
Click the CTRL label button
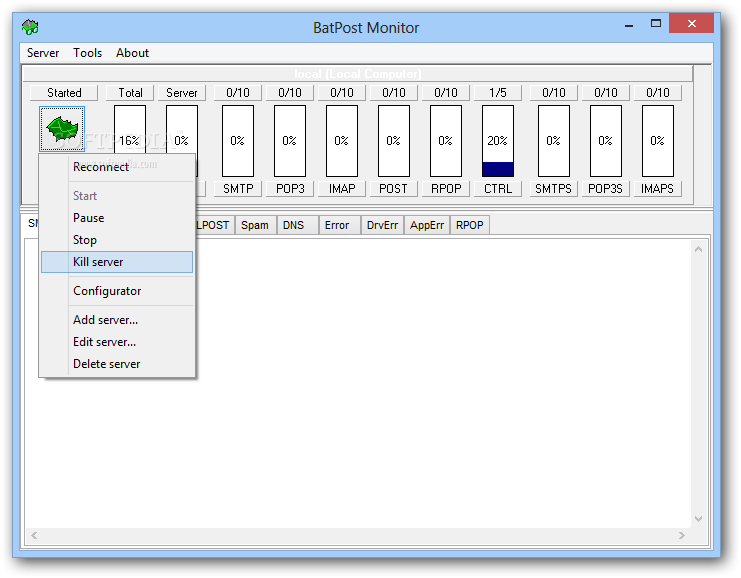pos(498,189)
